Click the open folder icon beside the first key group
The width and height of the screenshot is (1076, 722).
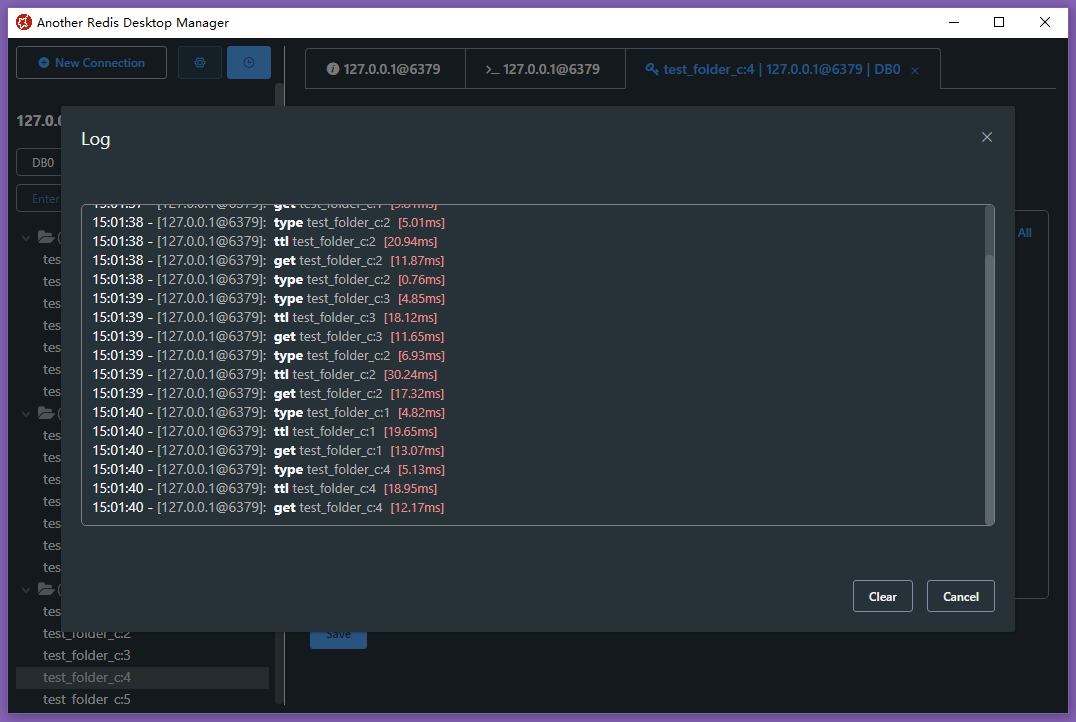point(45,237)
